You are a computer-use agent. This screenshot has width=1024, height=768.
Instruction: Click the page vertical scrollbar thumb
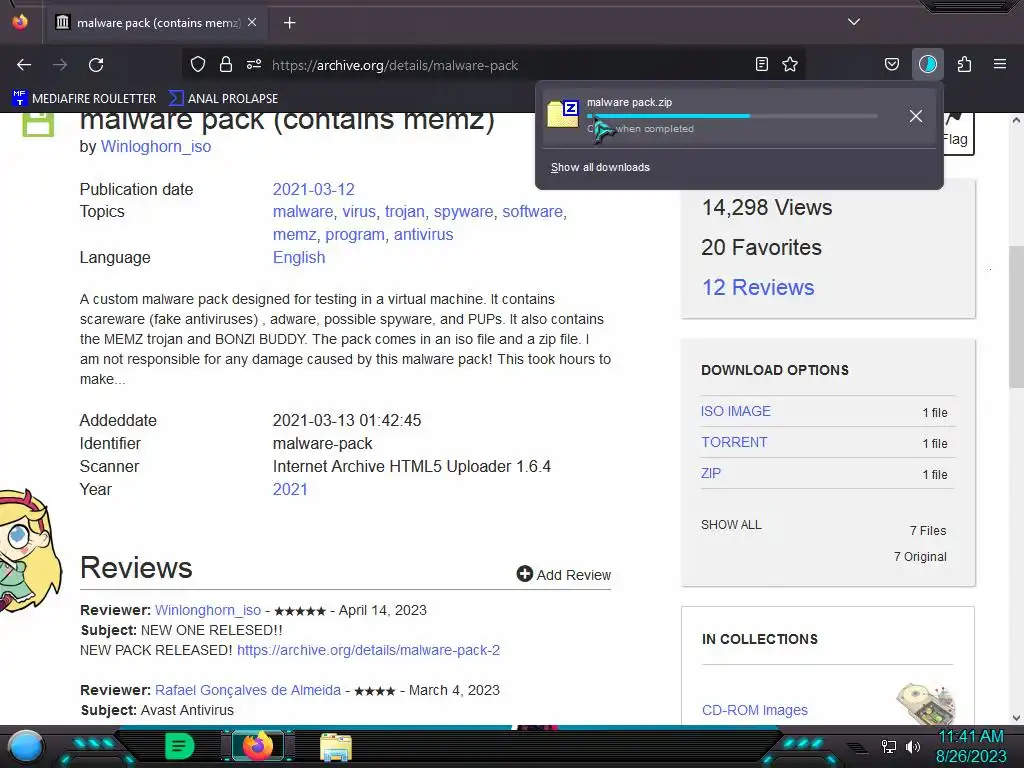click(x=1016, y=317)
